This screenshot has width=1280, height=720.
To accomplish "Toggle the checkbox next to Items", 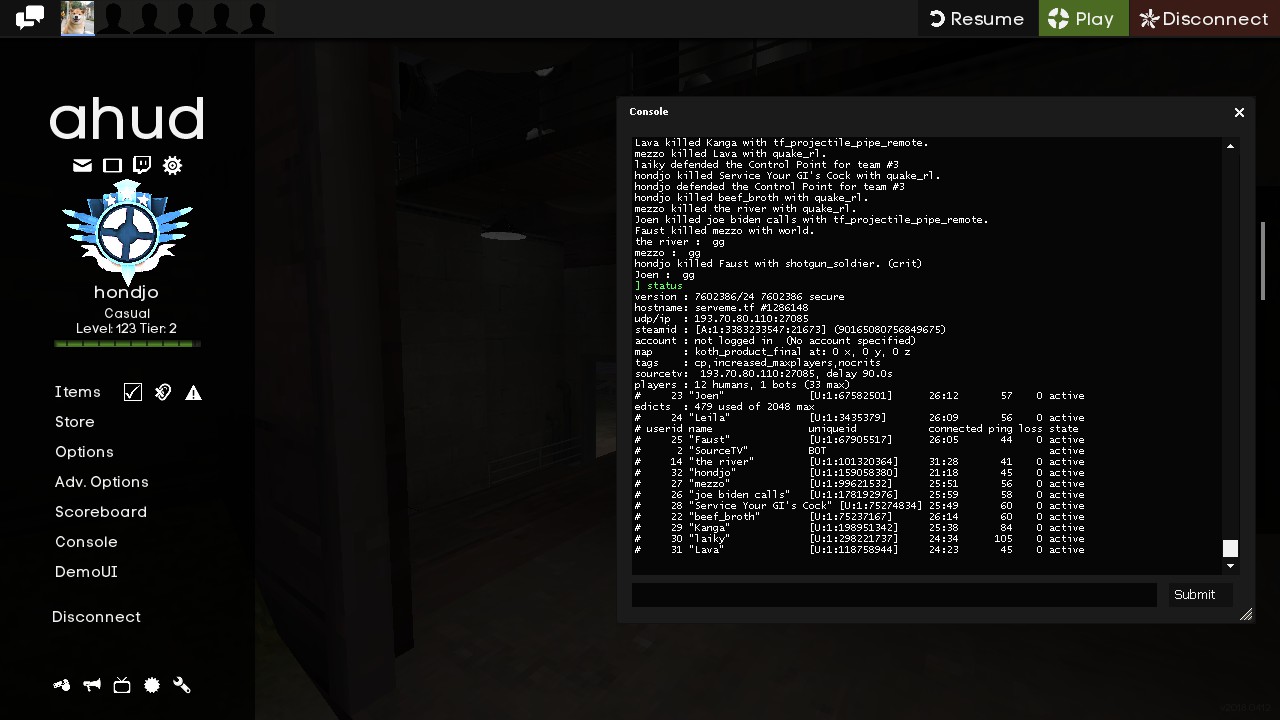I will click(133, 392).
